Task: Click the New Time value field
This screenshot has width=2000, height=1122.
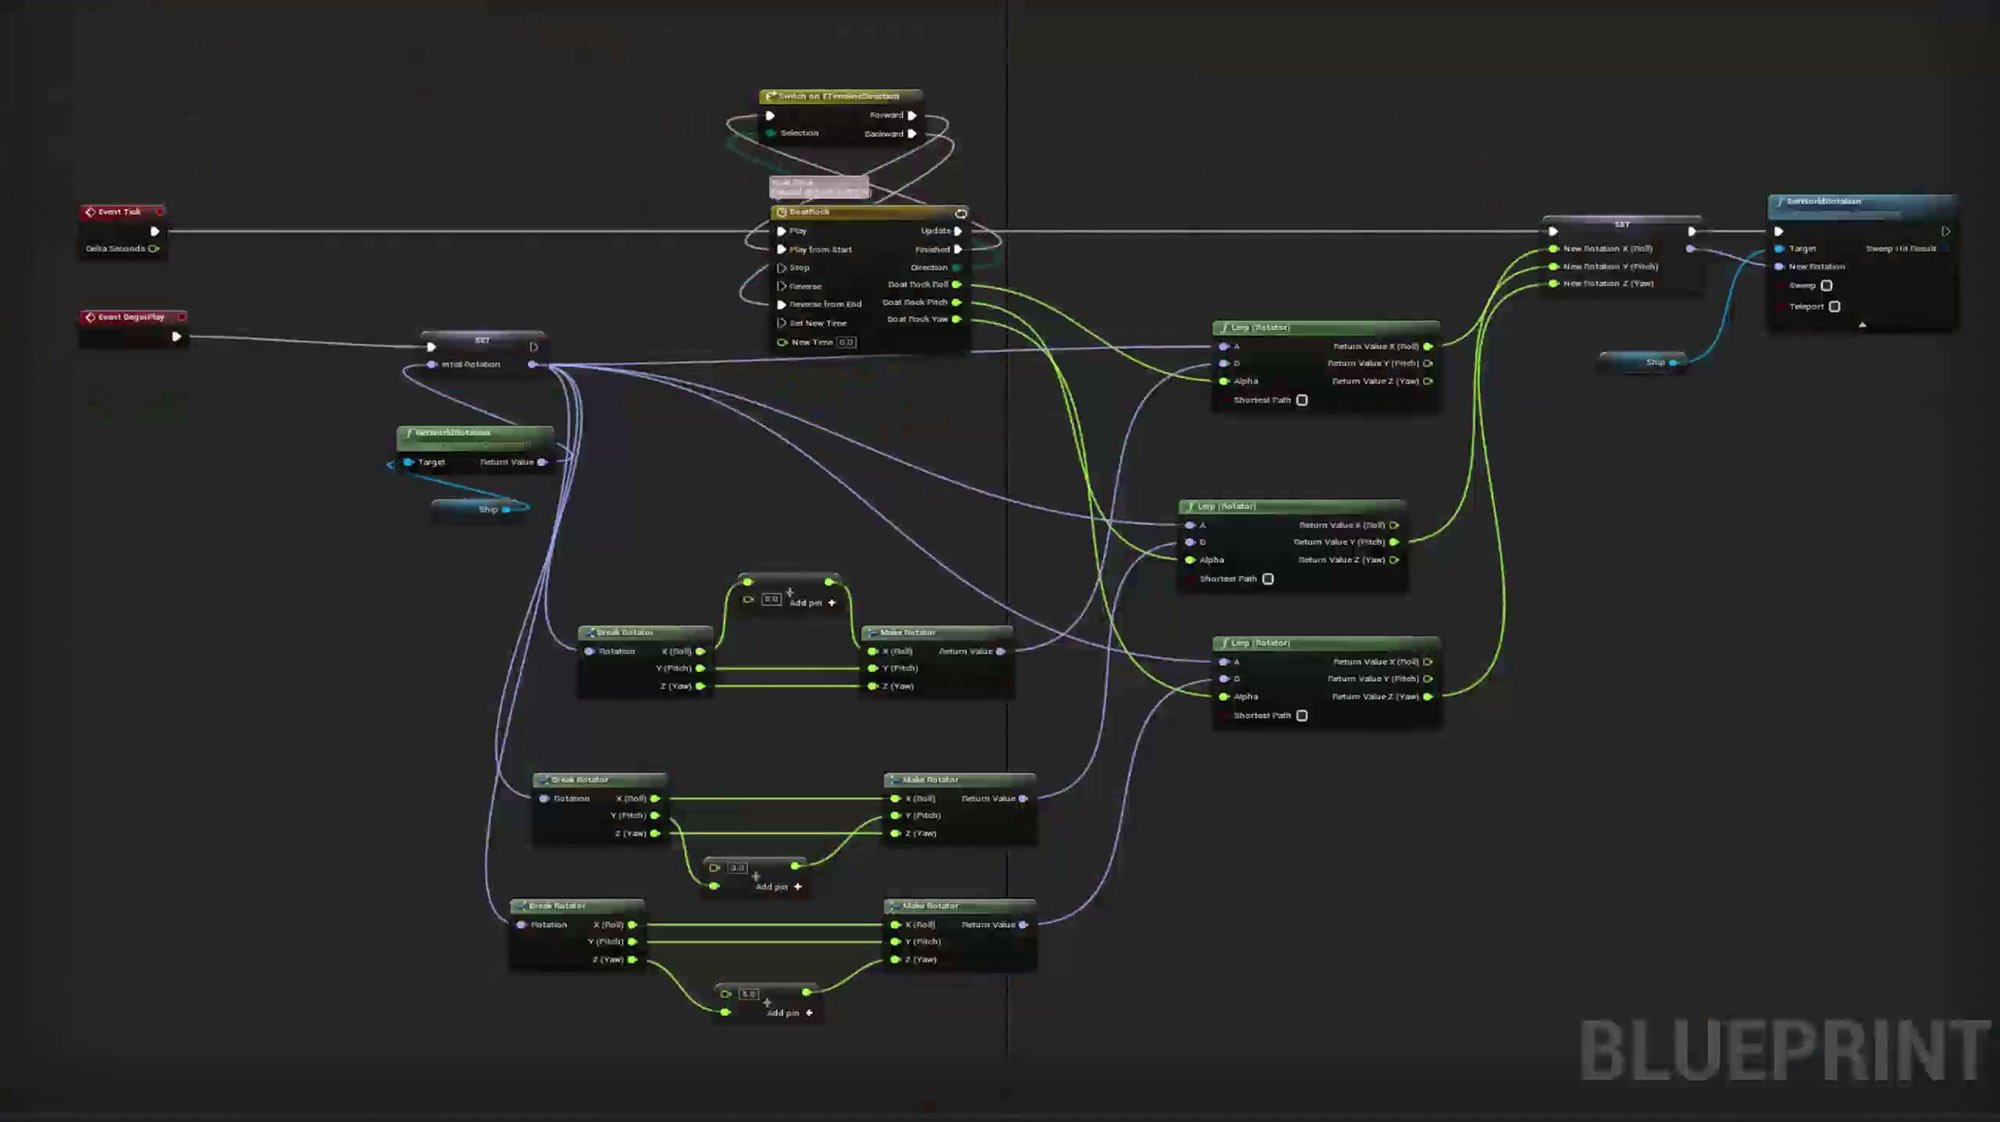Action: pyautogui.click(x=846, y=343)
